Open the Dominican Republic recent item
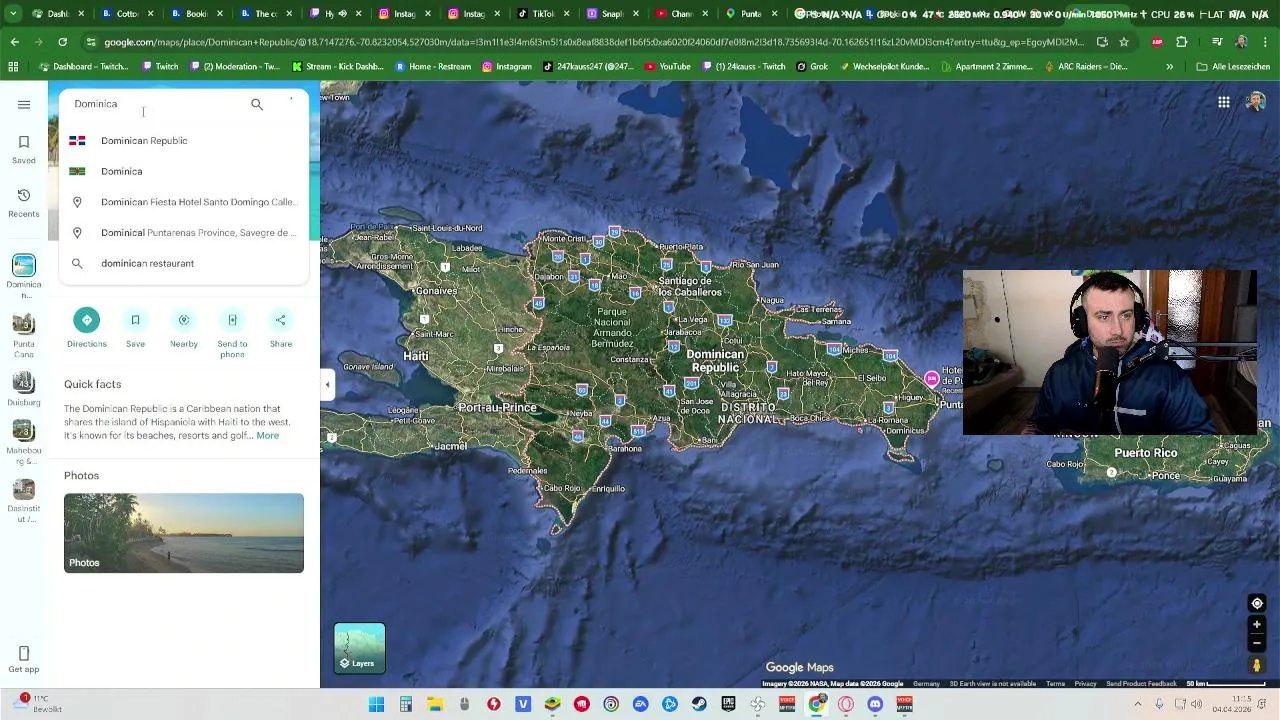This screenshot has height=720, width=1280. pyautogui.click(x=24, y=276)
